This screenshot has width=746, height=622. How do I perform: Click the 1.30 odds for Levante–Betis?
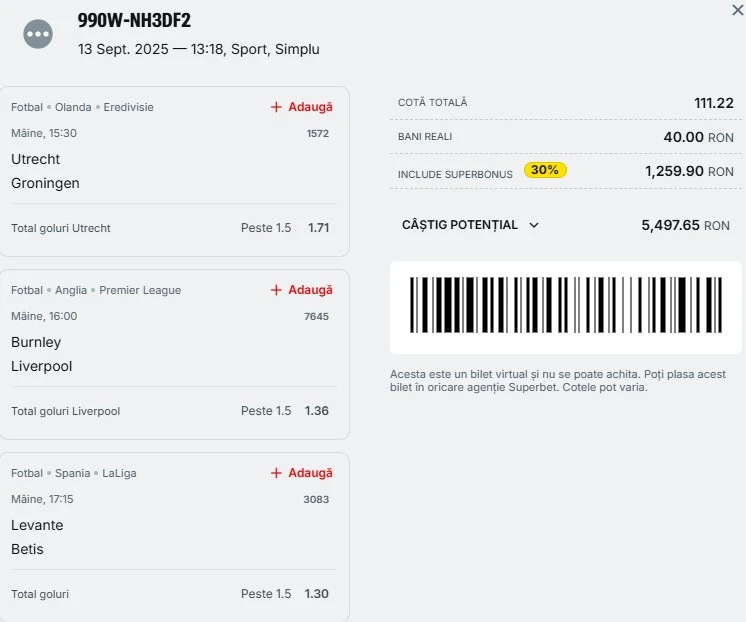click(x=317, y=593)
